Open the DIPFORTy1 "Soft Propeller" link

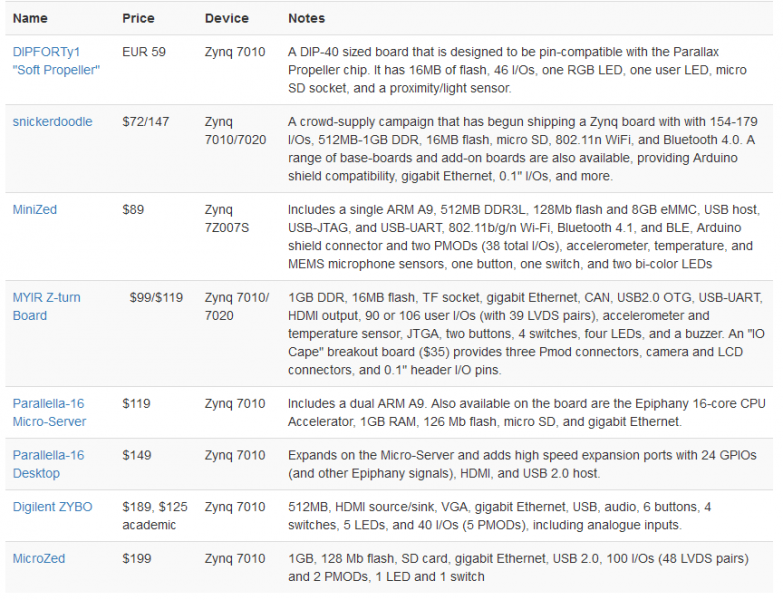coord(55,60)
